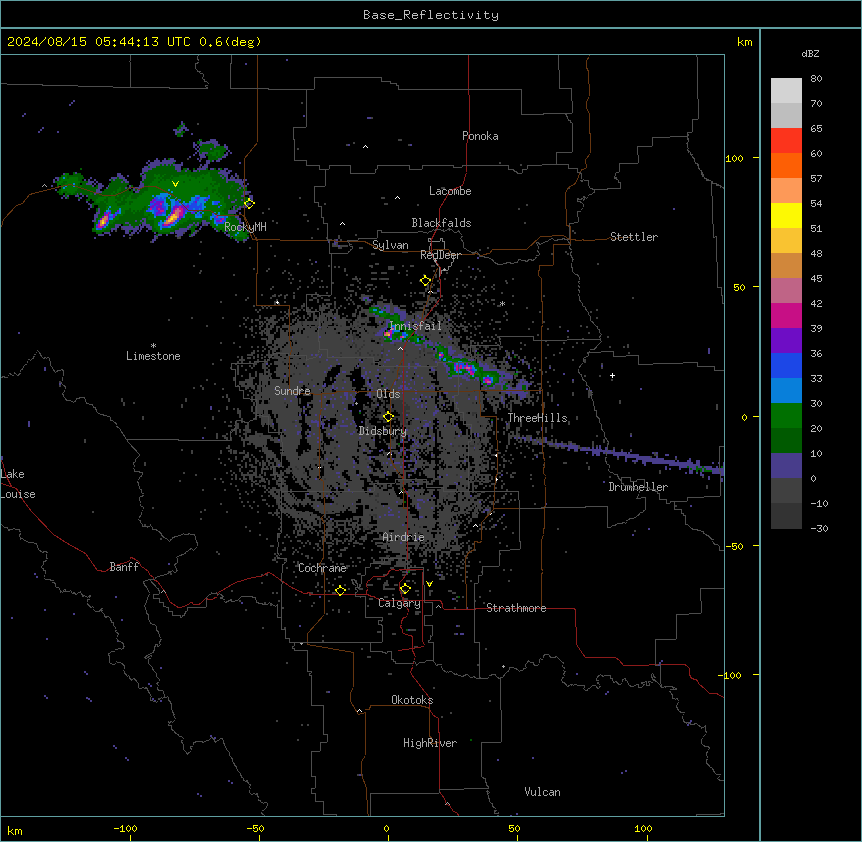Click the legend value -30

coord(819,529)
